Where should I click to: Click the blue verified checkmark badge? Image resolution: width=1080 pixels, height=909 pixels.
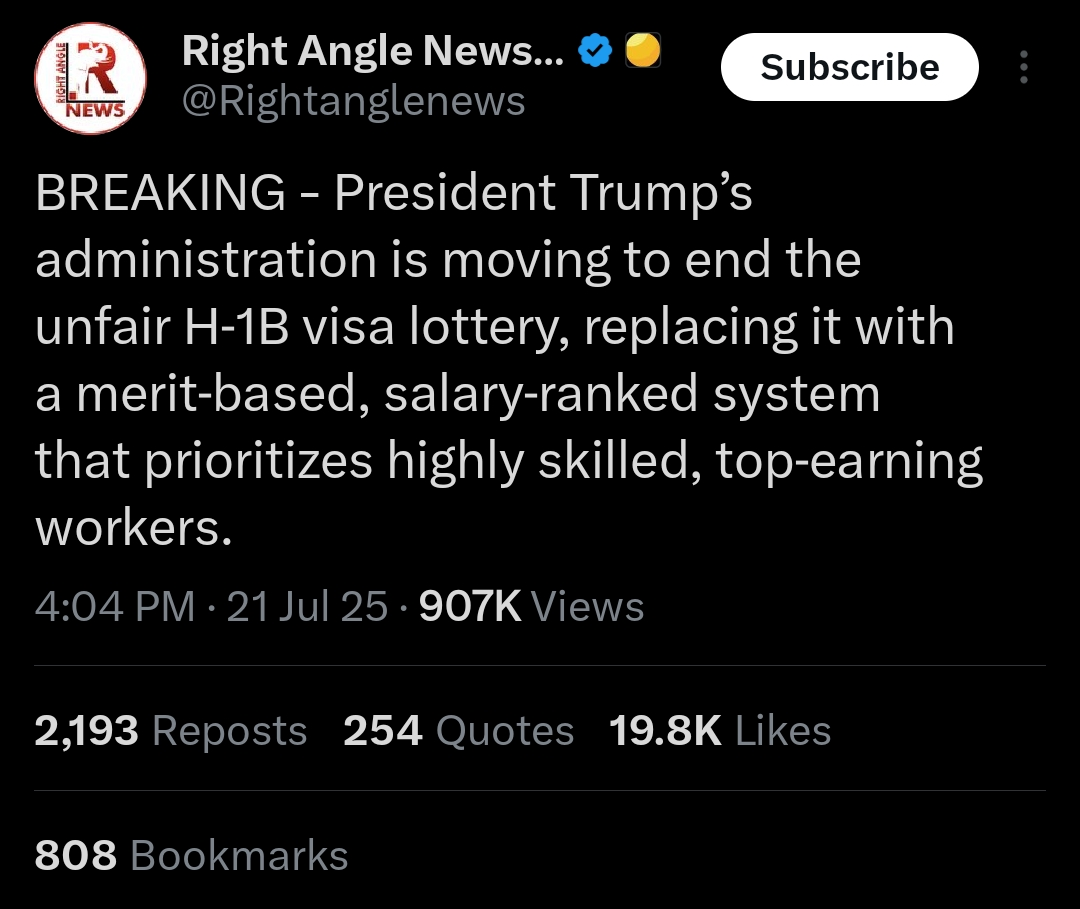click(x=595, y=50)
